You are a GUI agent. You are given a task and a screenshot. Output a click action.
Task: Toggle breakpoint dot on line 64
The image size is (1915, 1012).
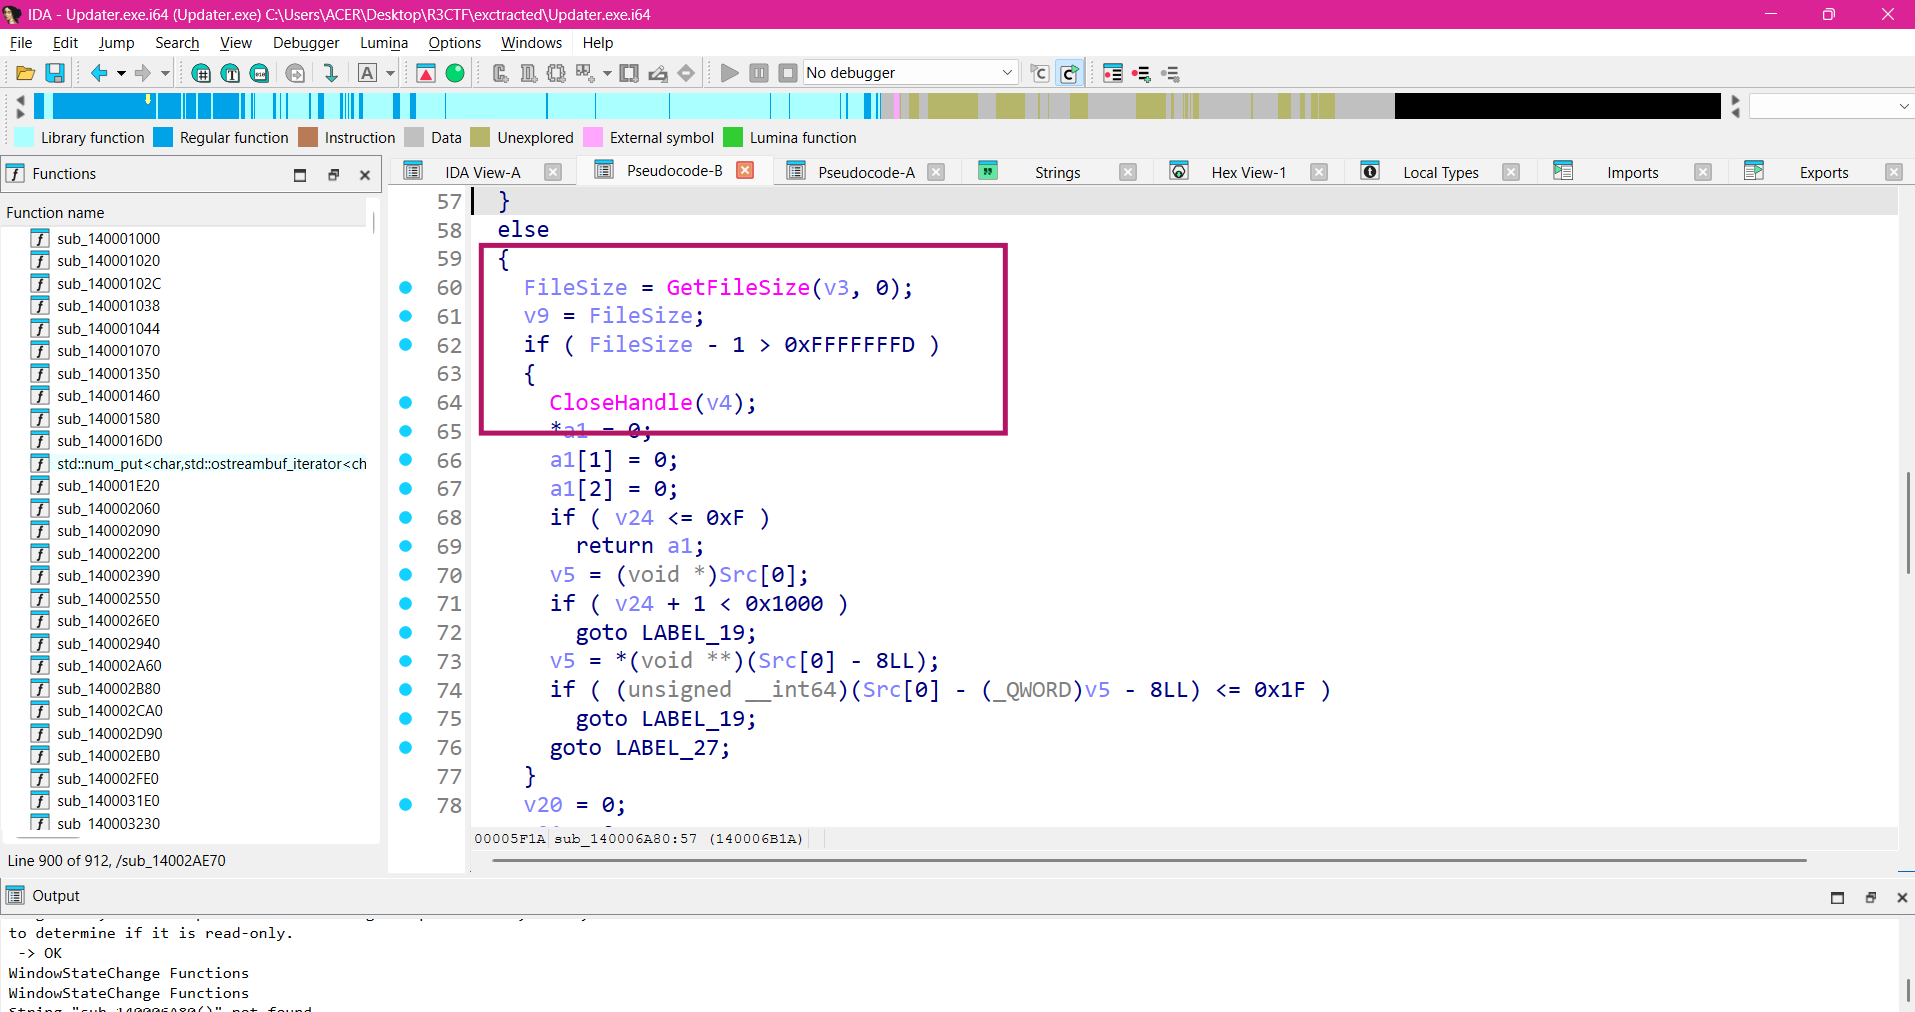(x=406, y=403)
